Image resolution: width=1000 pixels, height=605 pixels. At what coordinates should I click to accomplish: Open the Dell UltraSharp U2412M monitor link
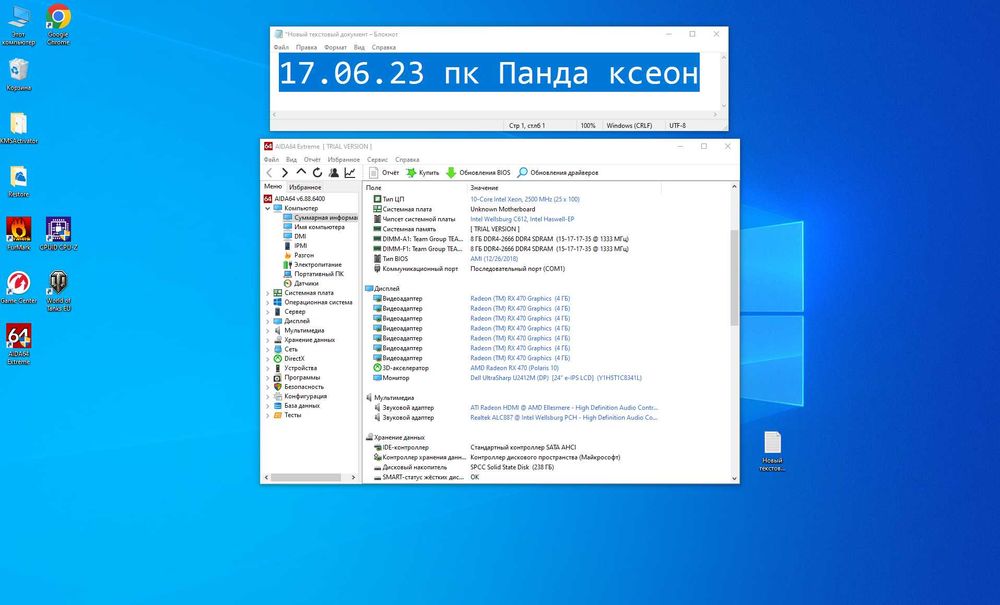point(556,378)
